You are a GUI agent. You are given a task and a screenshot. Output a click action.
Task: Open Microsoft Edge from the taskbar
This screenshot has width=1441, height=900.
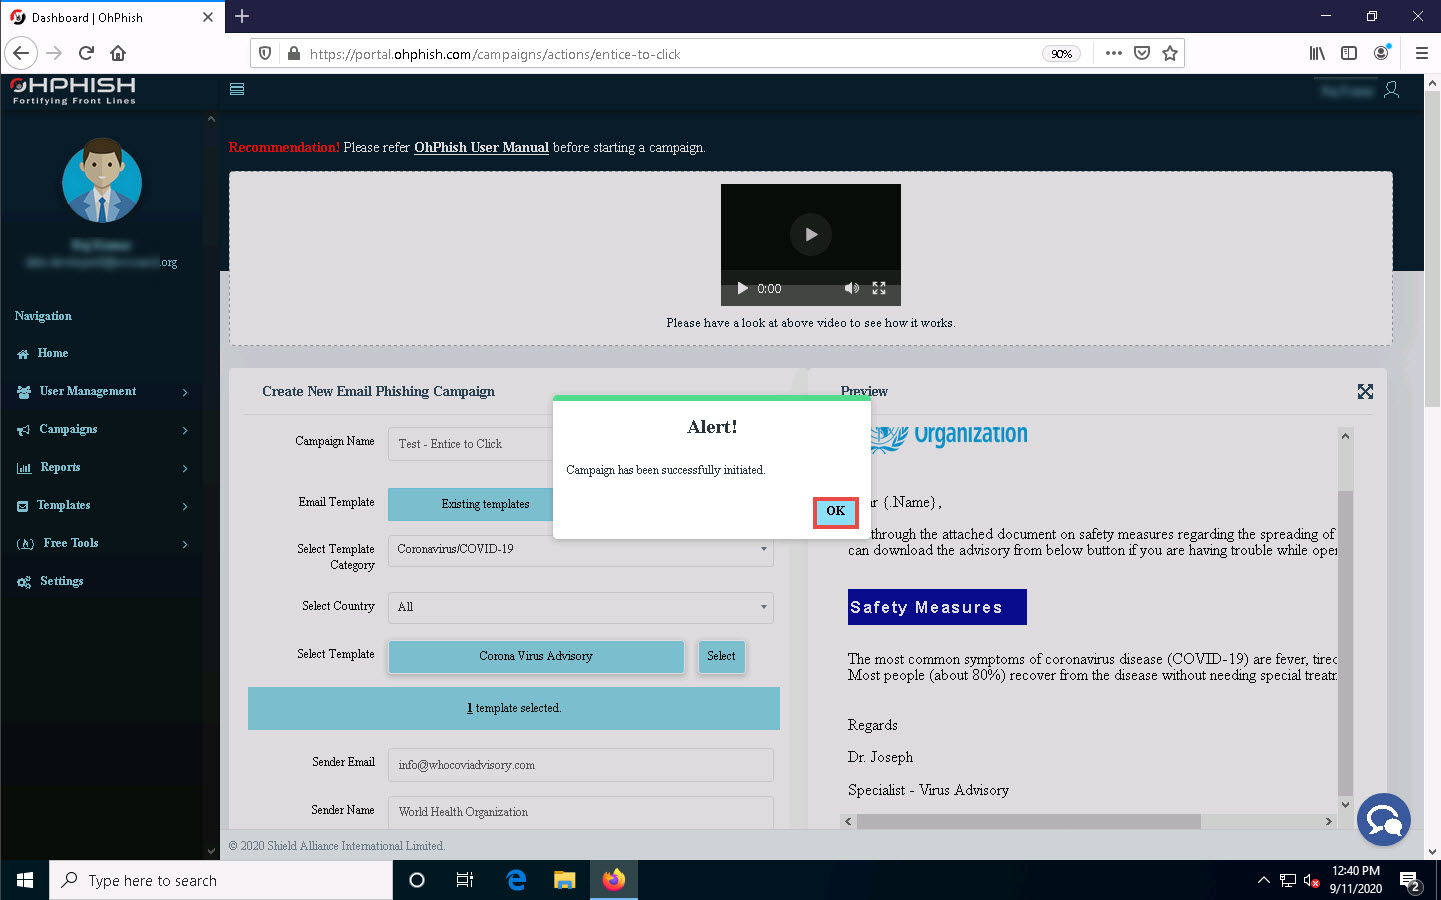pyautogui.click(x=516, y=880)
